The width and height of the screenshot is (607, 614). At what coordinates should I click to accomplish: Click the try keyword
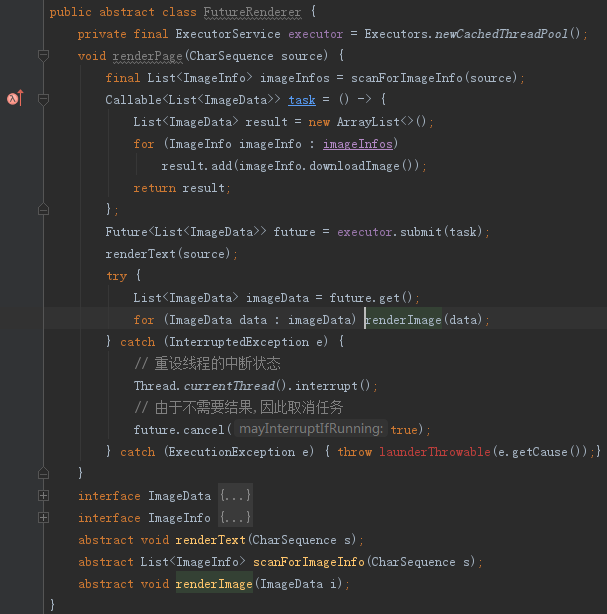click(x=117, y=276)
